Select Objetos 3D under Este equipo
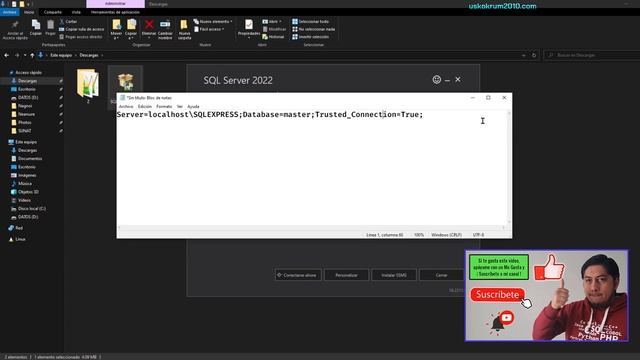Viewport: 640px width, 360px height. 28,192
